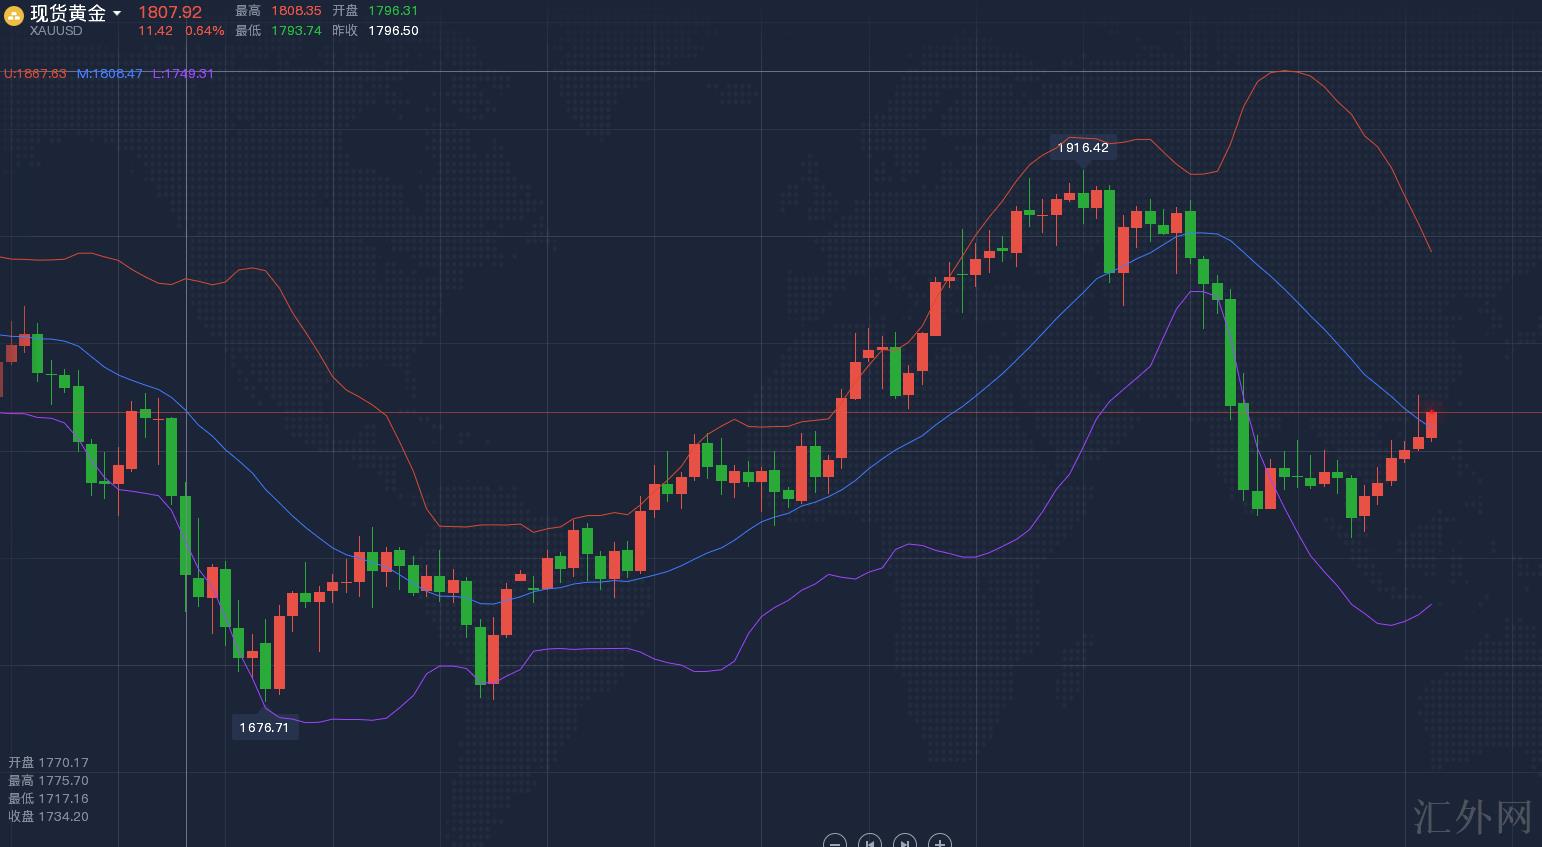This screenshot has width=1542, height=847.
Task: Click the 最高 1808.35 high value
Action: point(296,11)
